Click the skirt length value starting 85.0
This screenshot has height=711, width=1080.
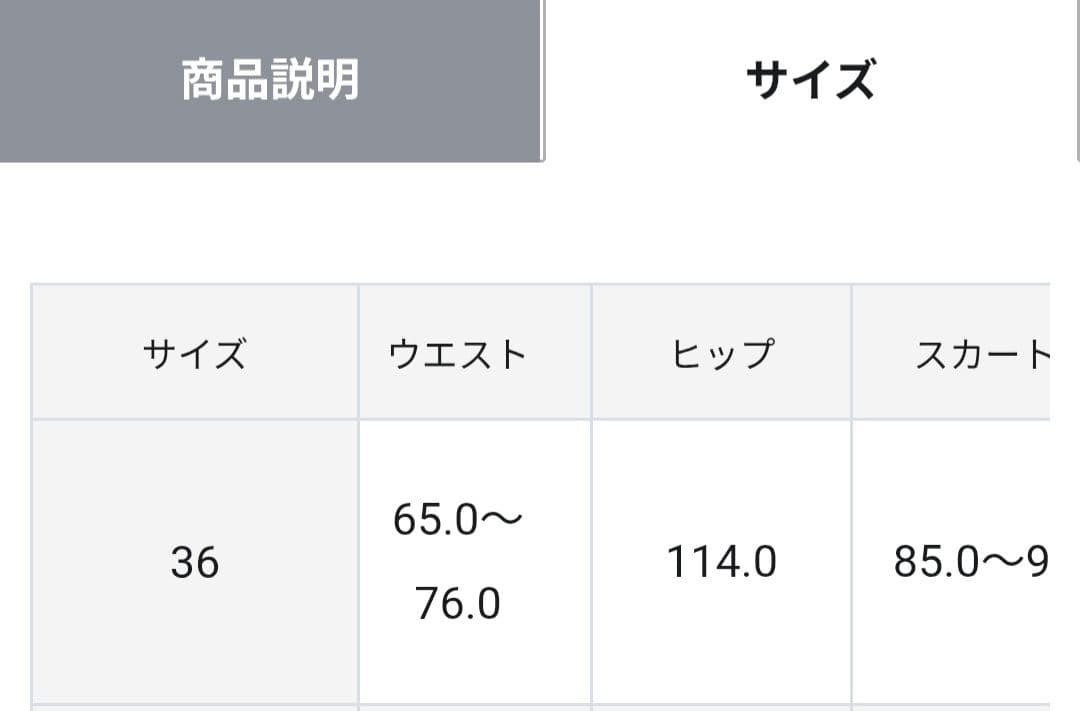(x=935, y=563)
